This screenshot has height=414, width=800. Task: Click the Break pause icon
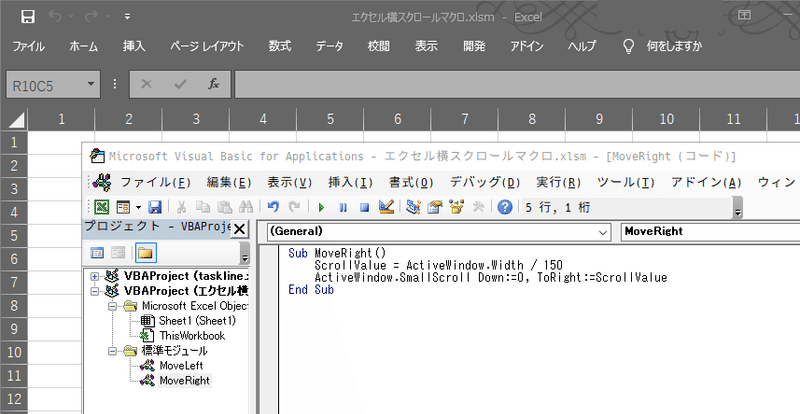click(343, 208)
